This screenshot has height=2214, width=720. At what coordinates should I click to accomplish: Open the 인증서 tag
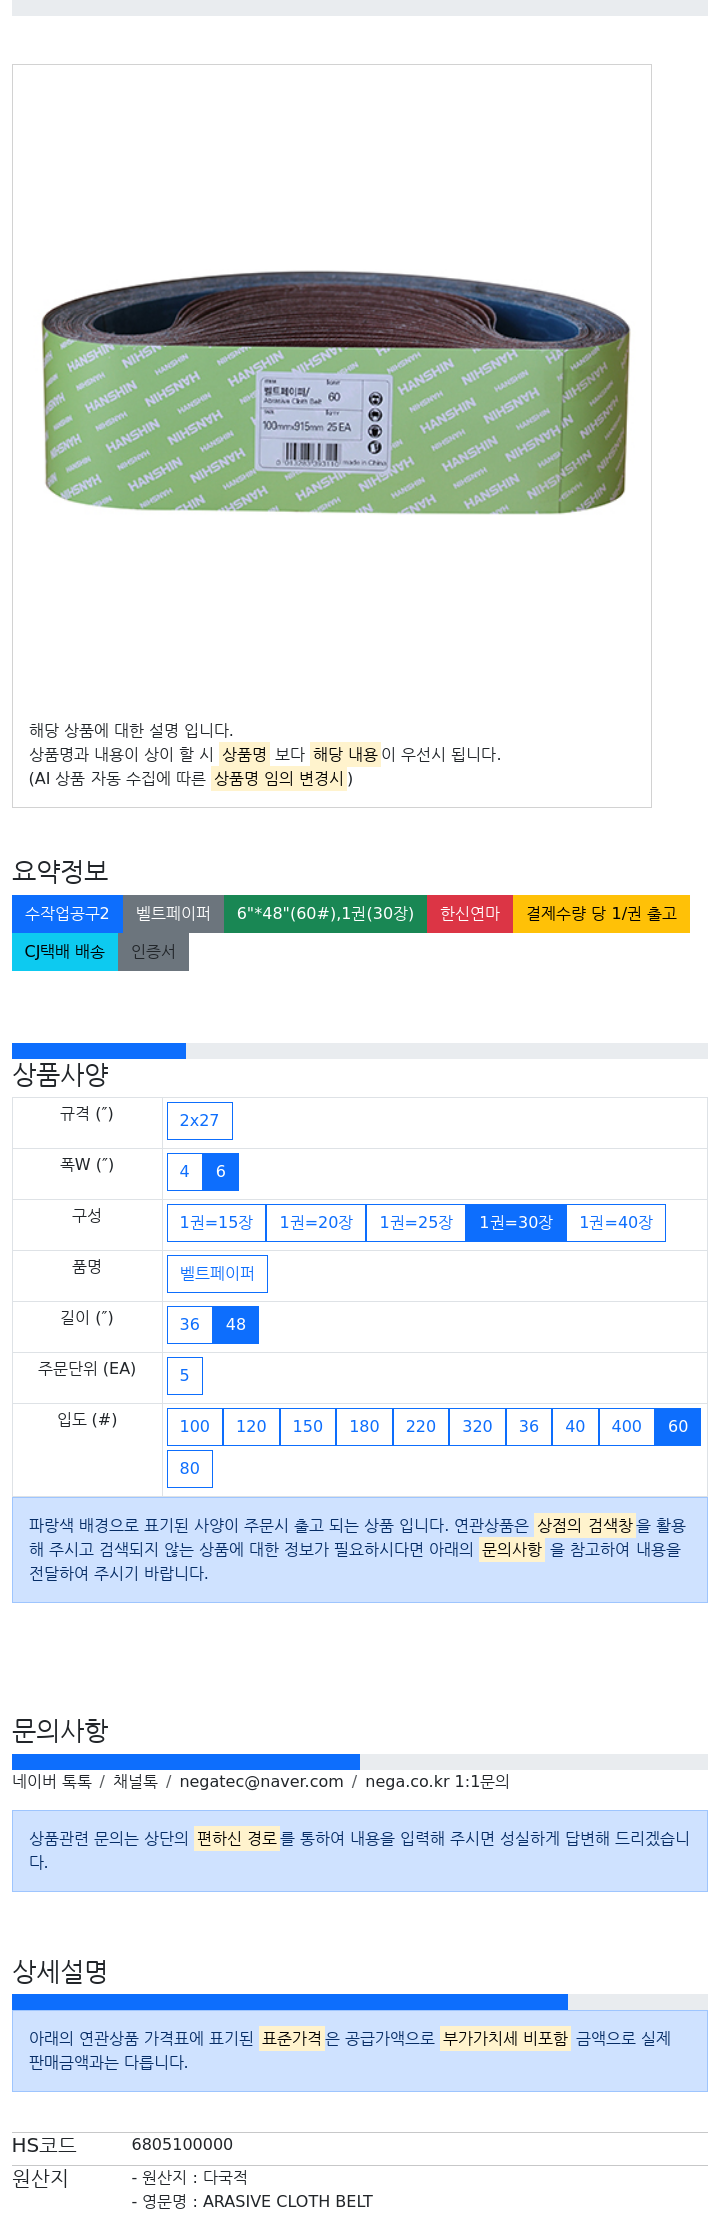pos(153,952)
